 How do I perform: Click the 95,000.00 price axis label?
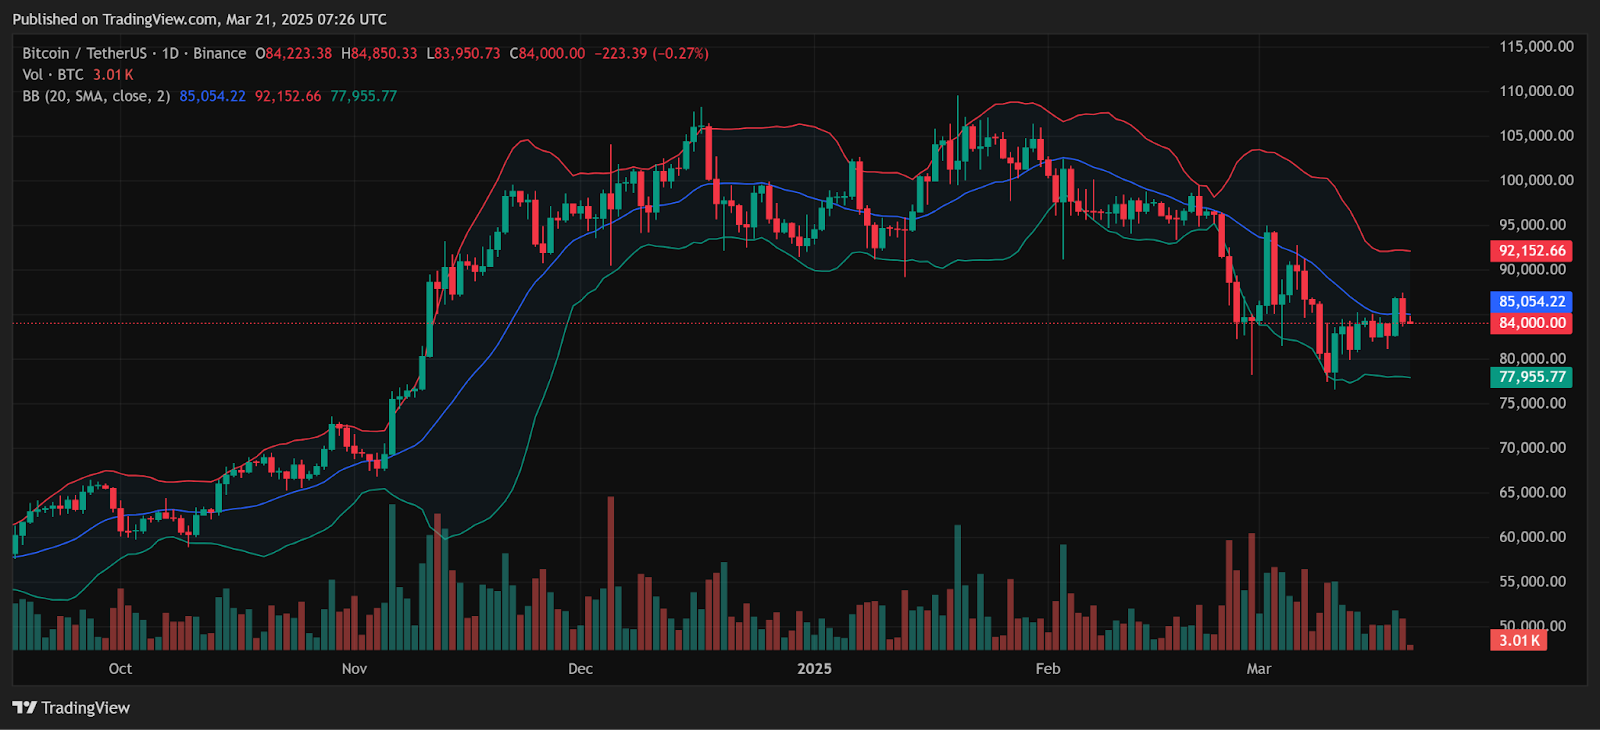(x=1532, y=225)
